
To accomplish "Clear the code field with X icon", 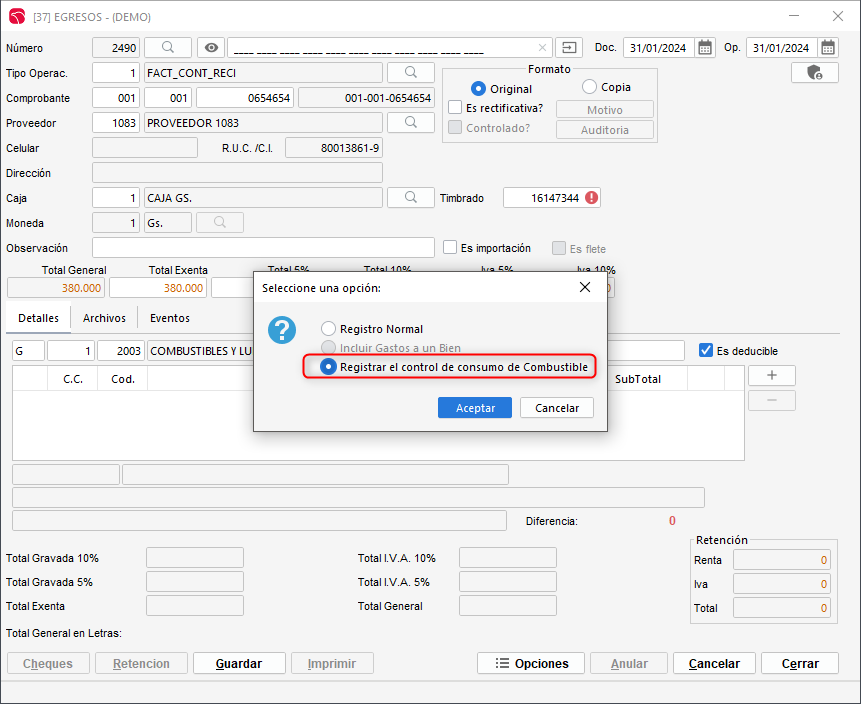I will click(542, 48).
